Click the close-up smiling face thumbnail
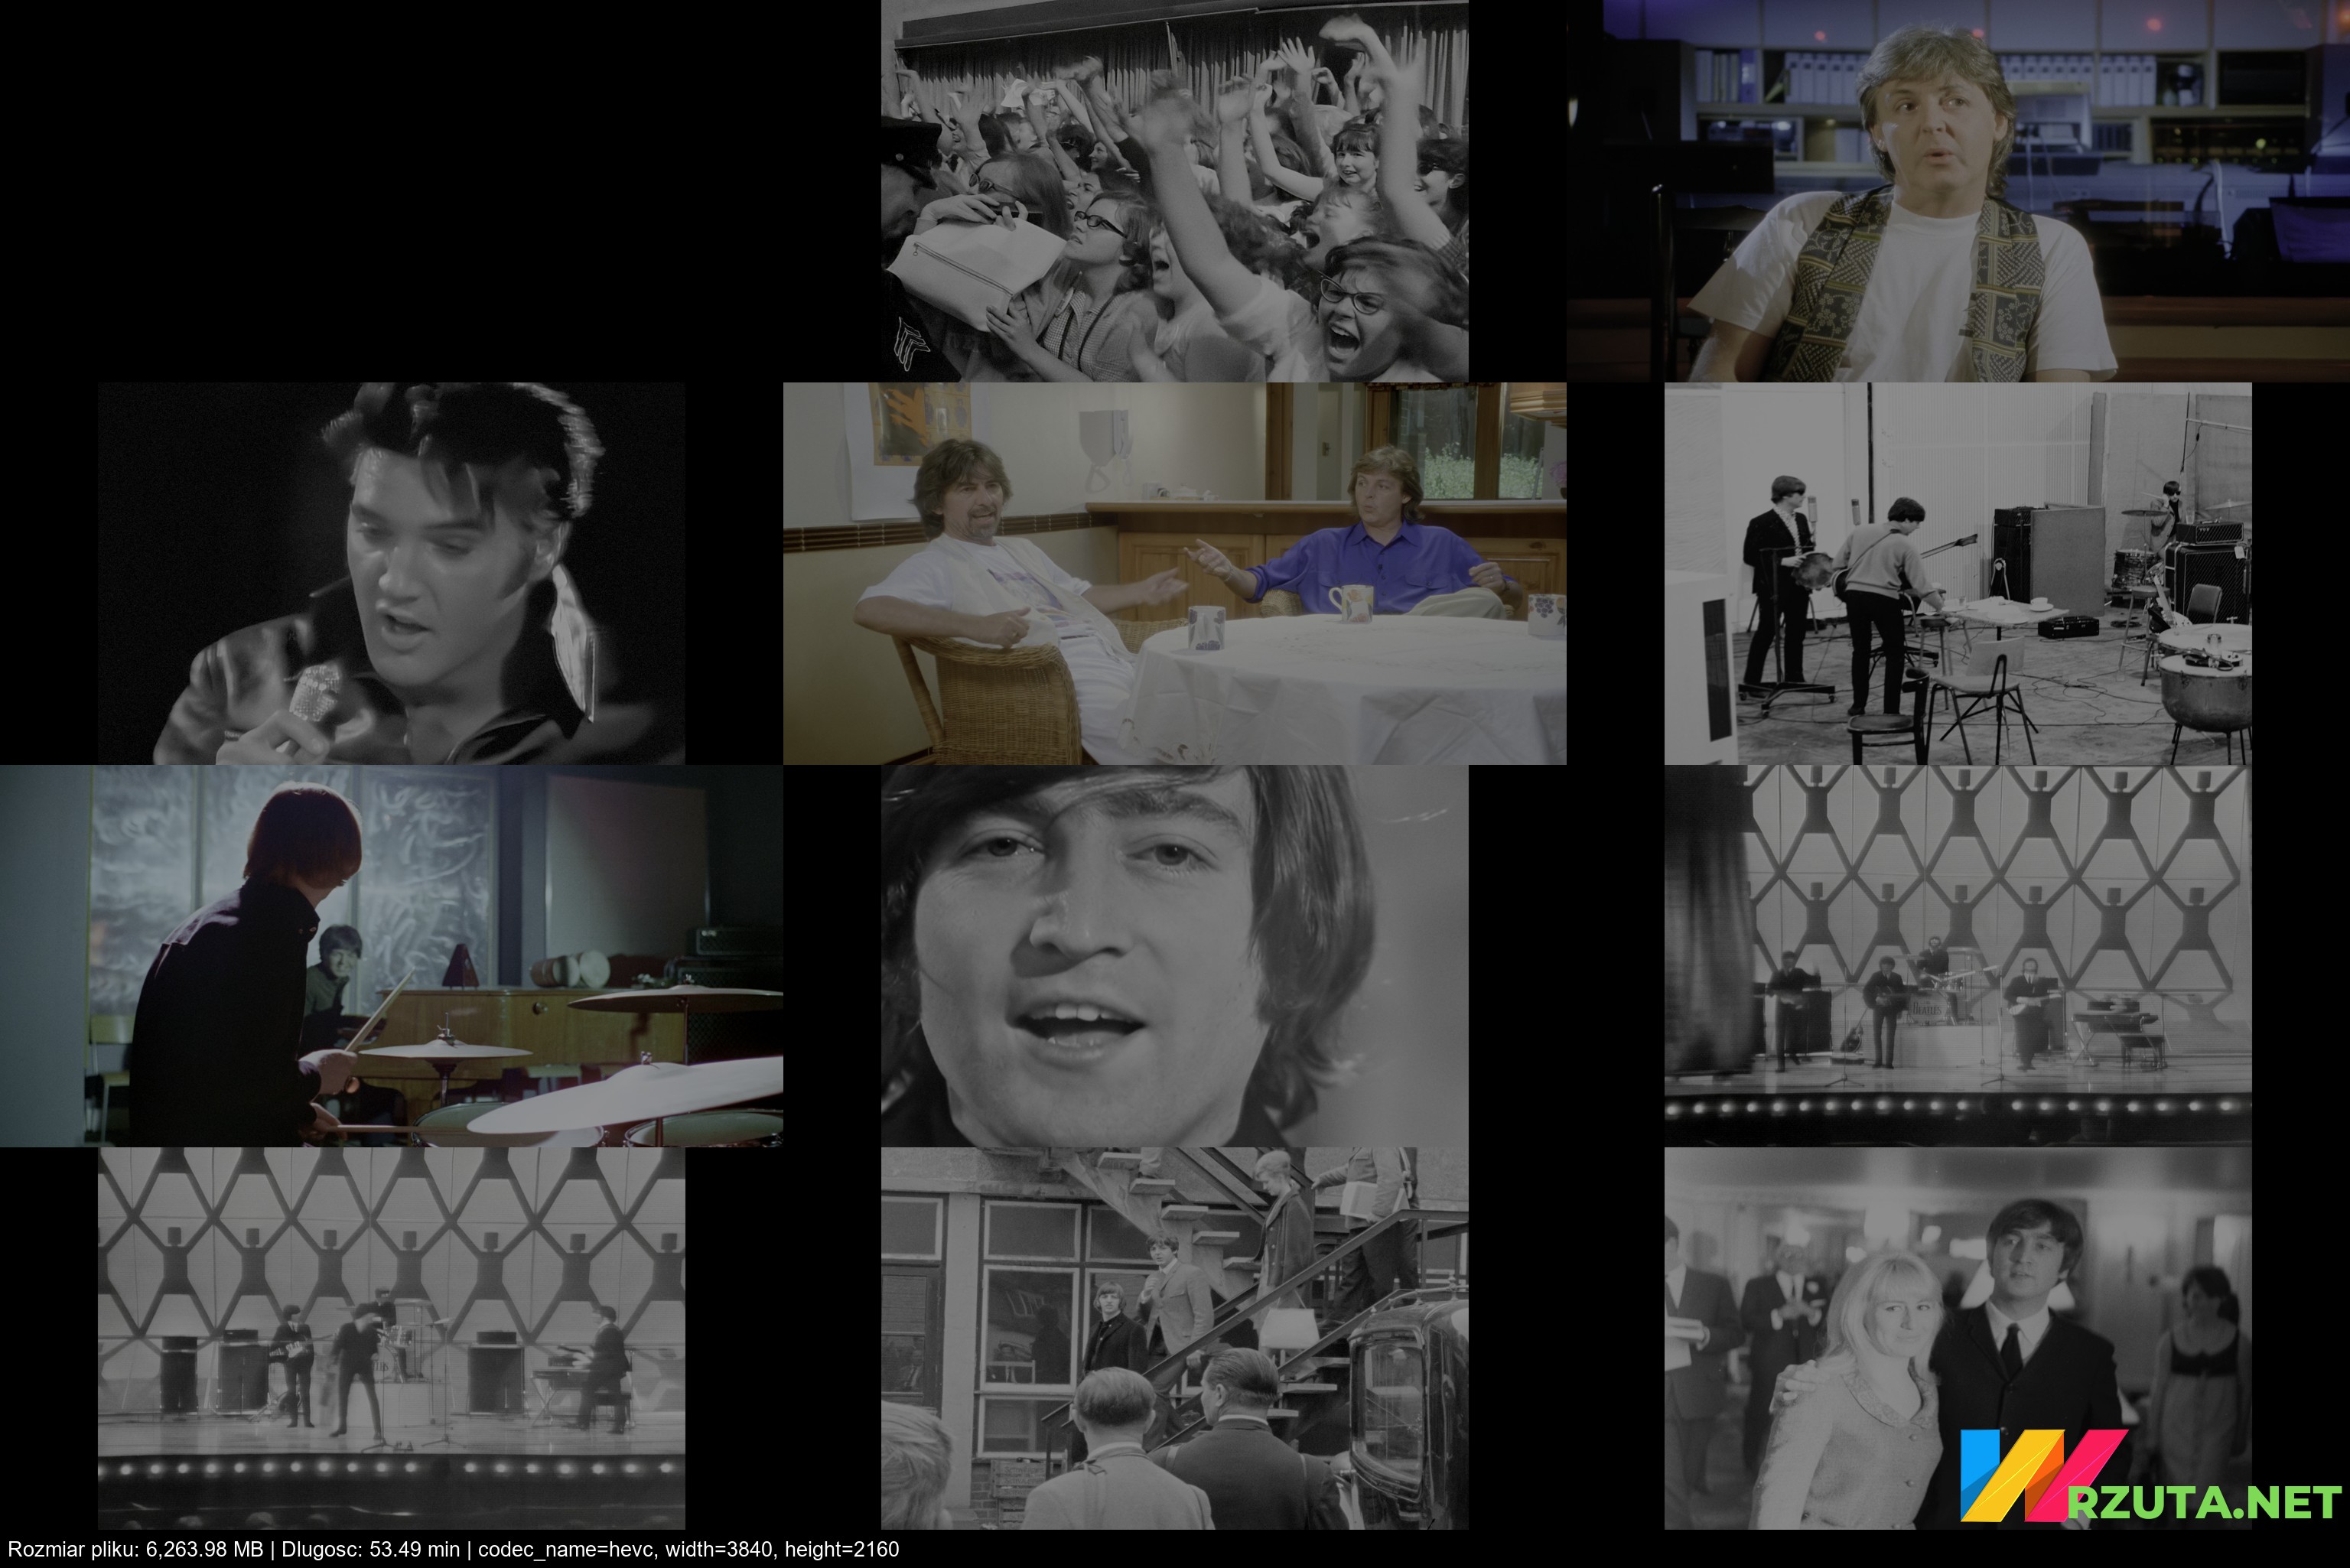2350x1568 pixels. click(x=1174, y=955)
